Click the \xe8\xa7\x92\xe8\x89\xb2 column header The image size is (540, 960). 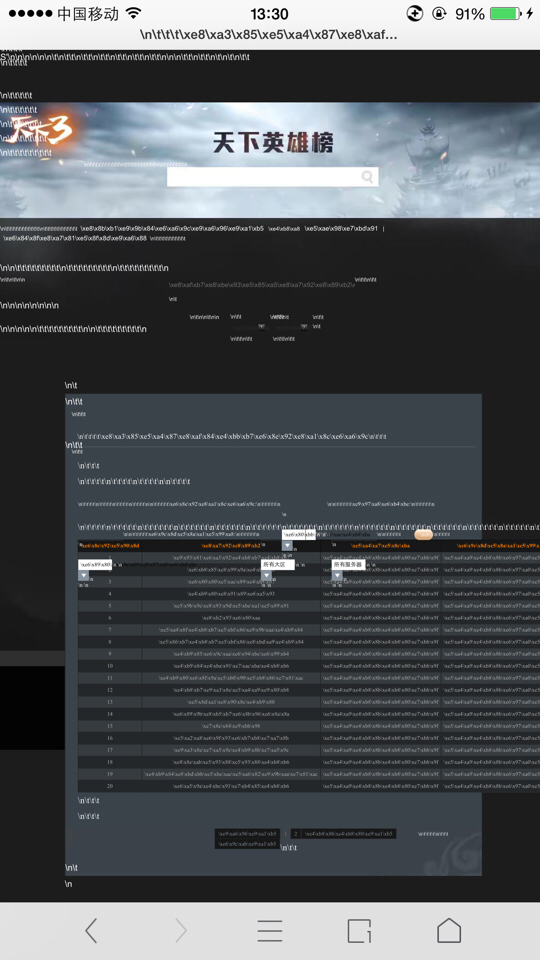231,545
